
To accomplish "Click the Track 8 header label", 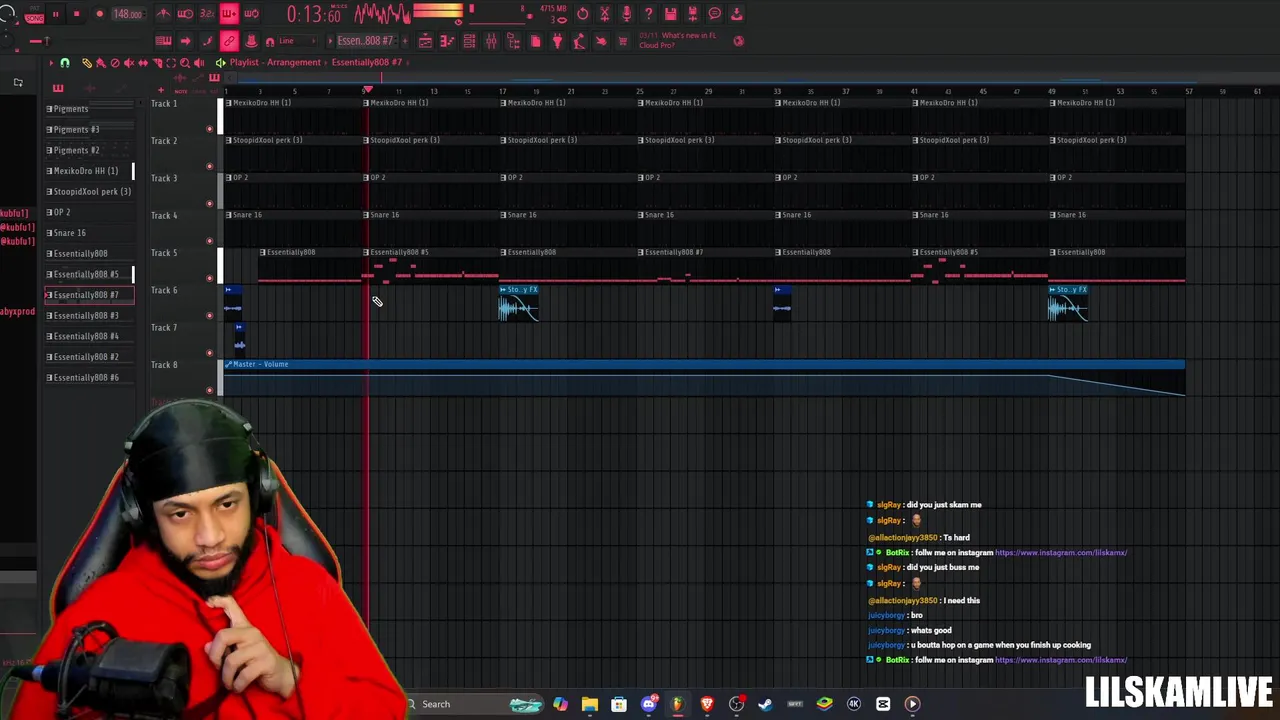I will 164,365.
